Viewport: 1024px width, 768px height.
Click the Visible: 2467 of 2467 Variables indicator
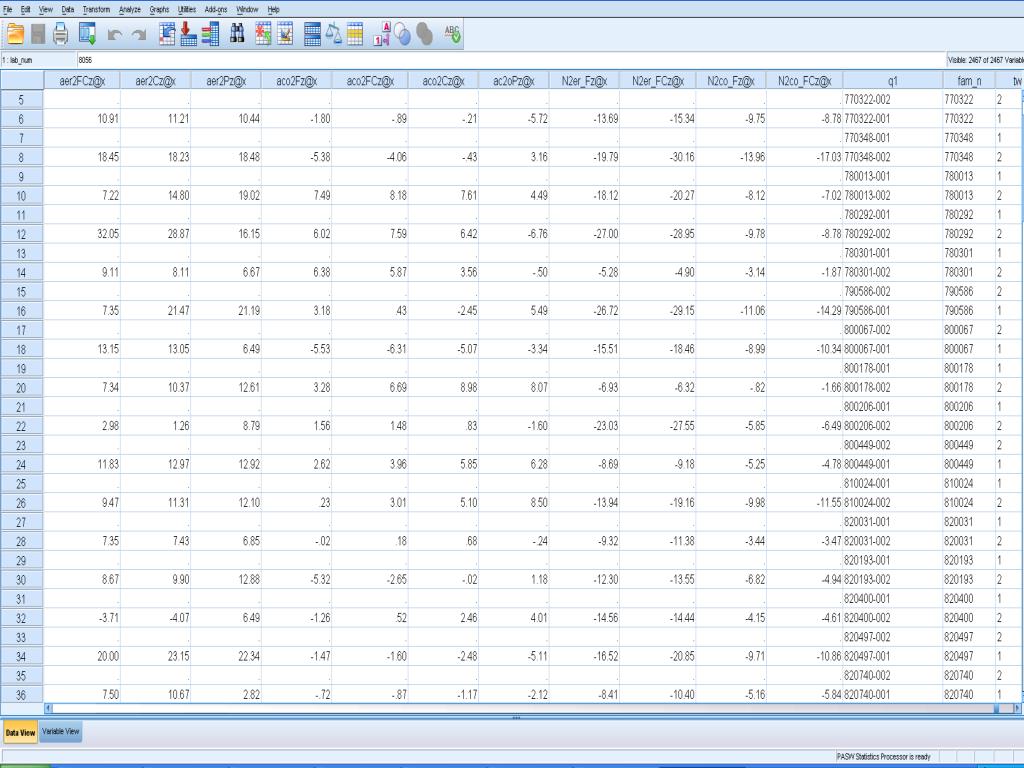(x=985, y=60)
